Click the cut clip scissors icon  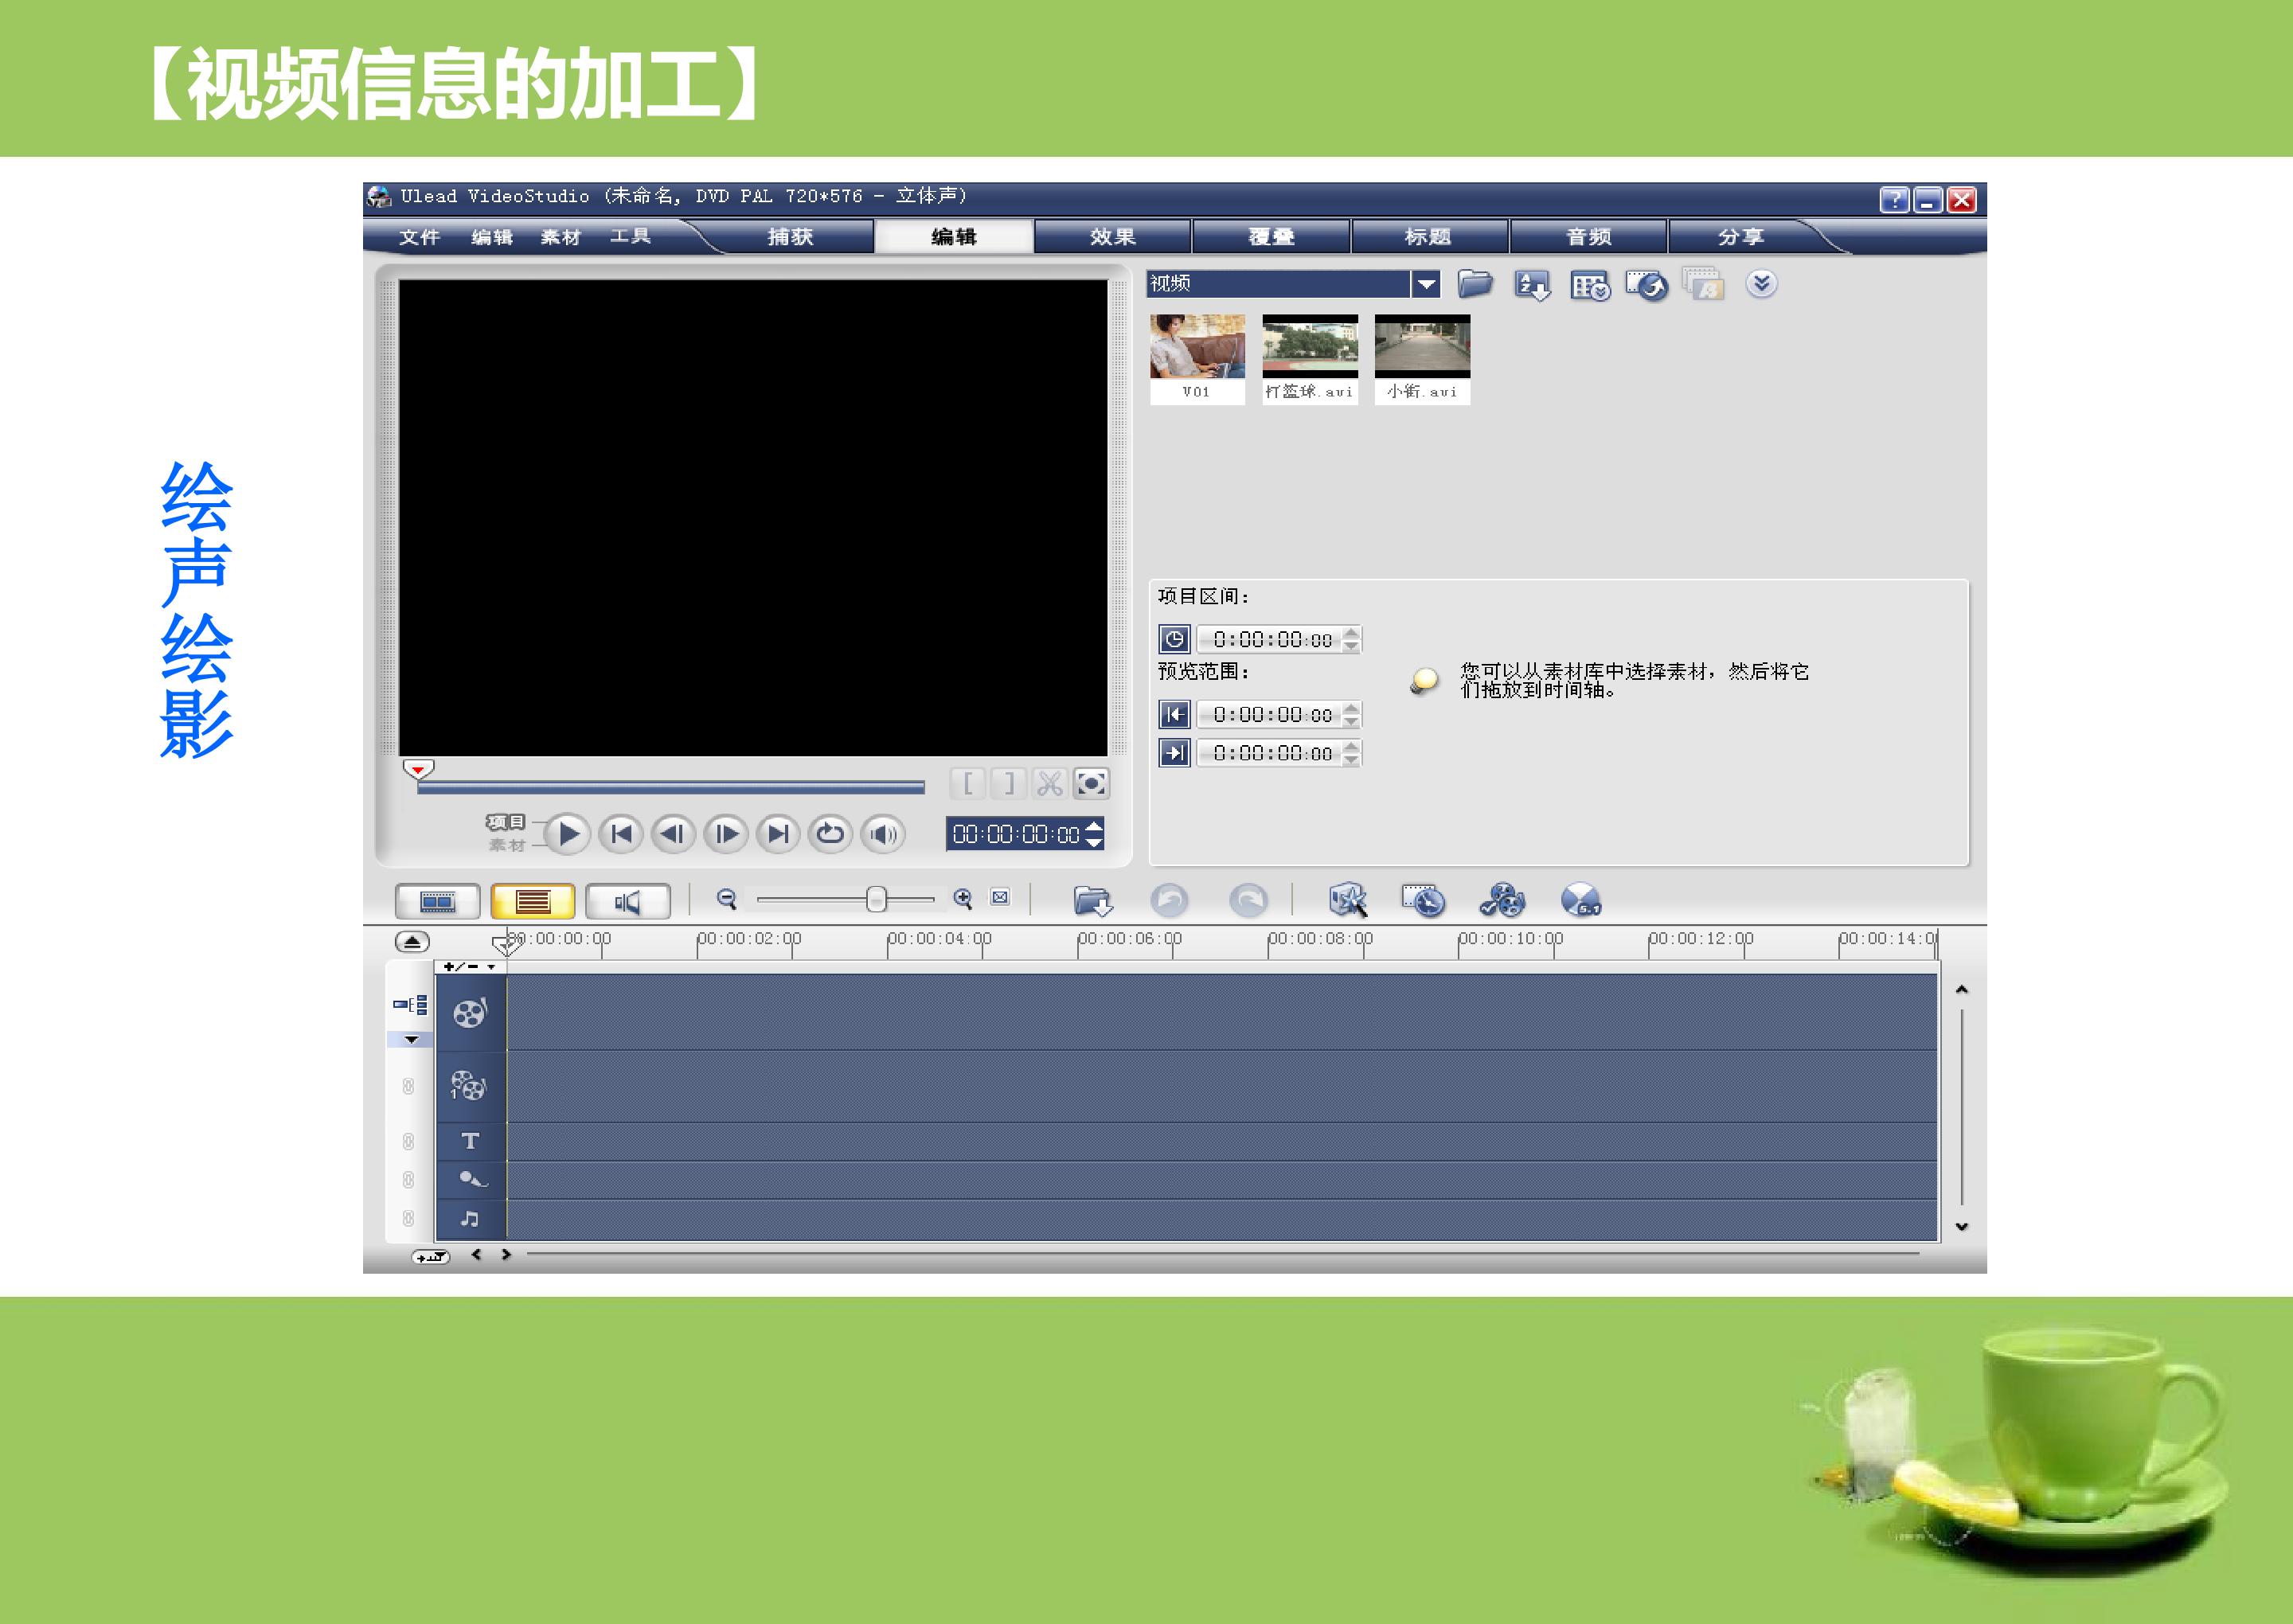click(x=1049, y=783)
